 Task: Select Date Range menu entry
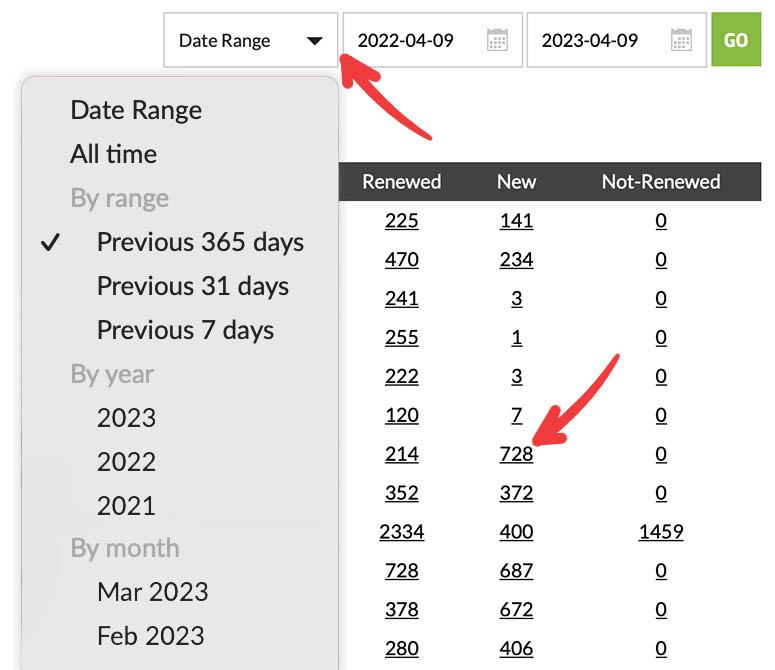(136, 110)
